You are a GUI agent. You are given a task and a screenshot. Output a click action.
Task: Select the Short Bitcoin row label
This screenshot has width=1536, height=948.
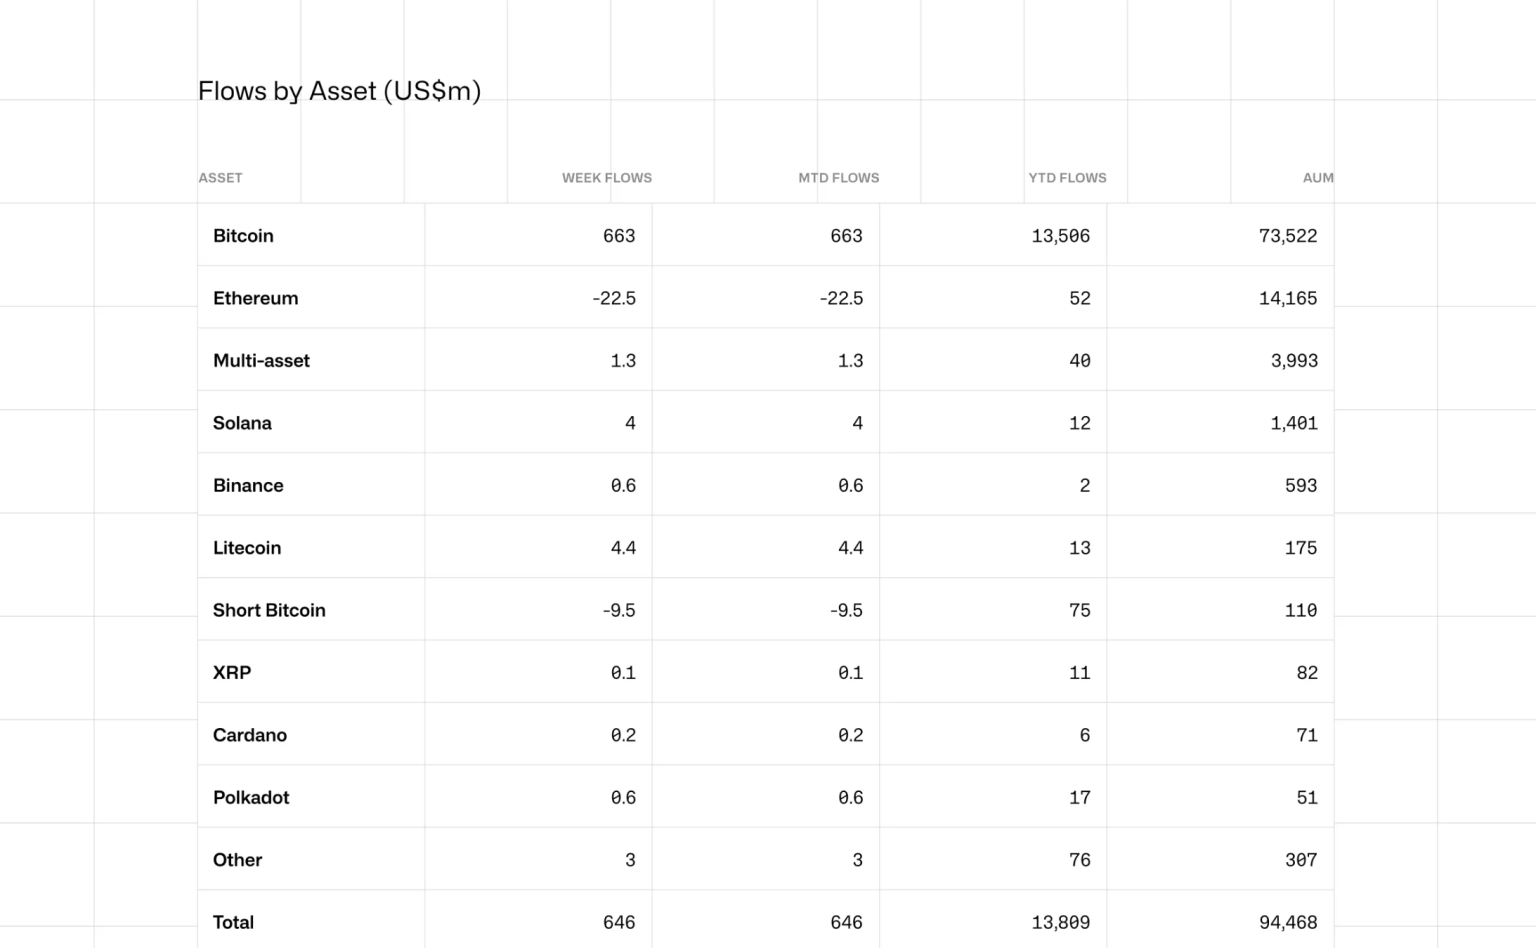click(x=269, y=610)
